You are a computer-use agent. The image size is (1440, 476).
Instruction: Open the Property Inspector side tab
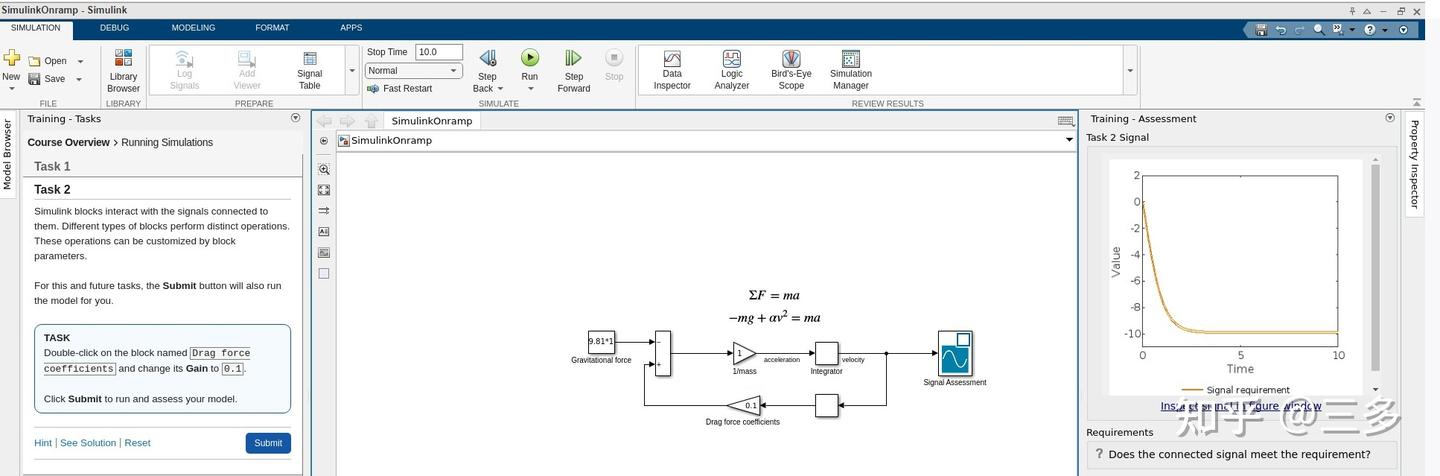tap(1414, 164)
